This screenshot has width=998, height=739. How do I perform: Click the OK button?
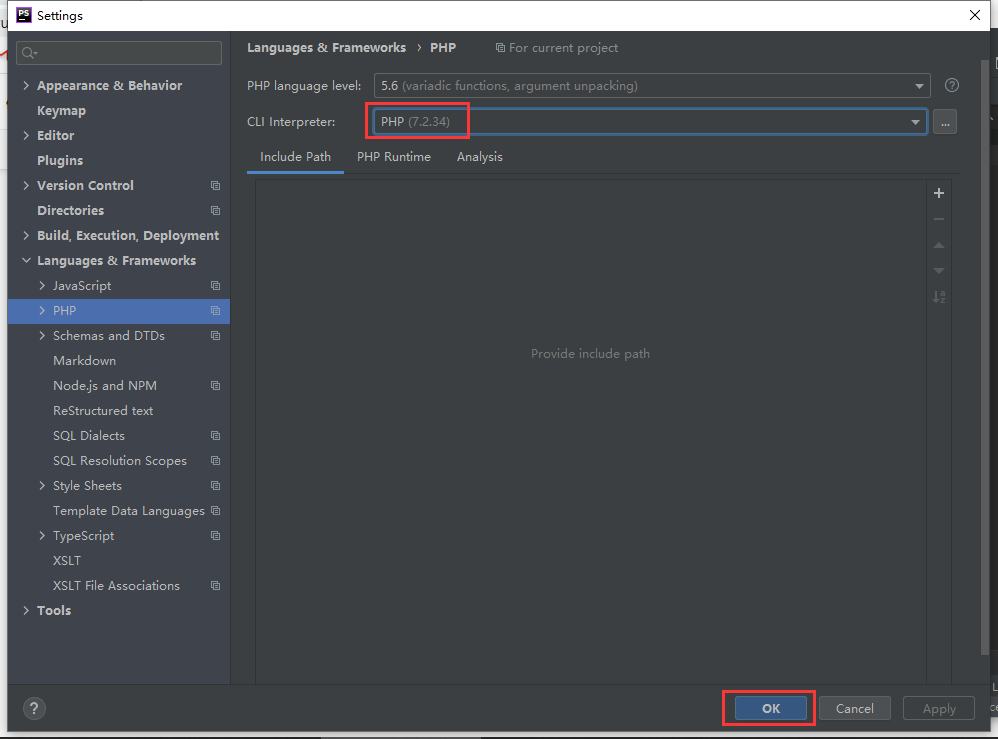pos(771,708)
